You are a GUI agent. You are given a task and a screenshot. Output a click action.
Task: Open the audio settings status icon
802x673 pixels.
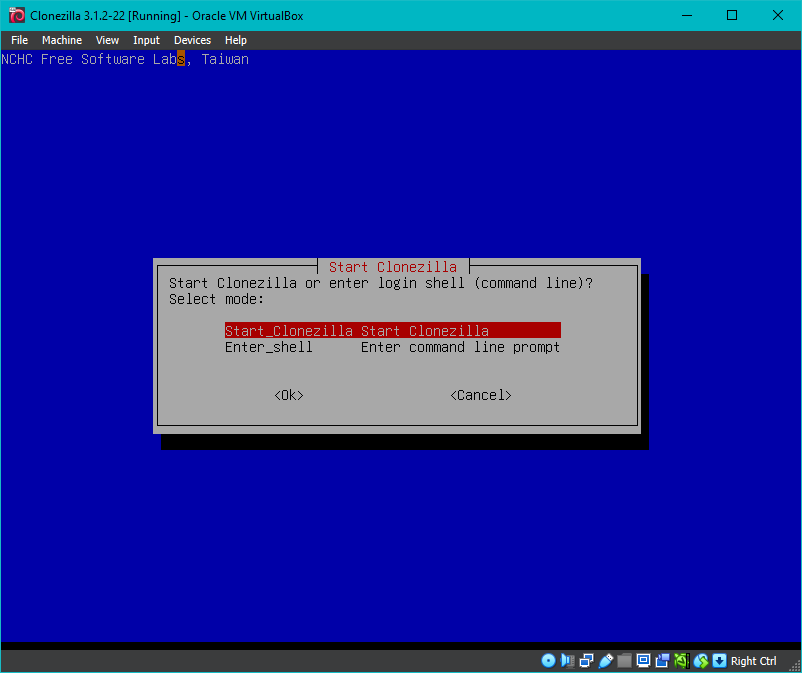[x=568, y=661]
